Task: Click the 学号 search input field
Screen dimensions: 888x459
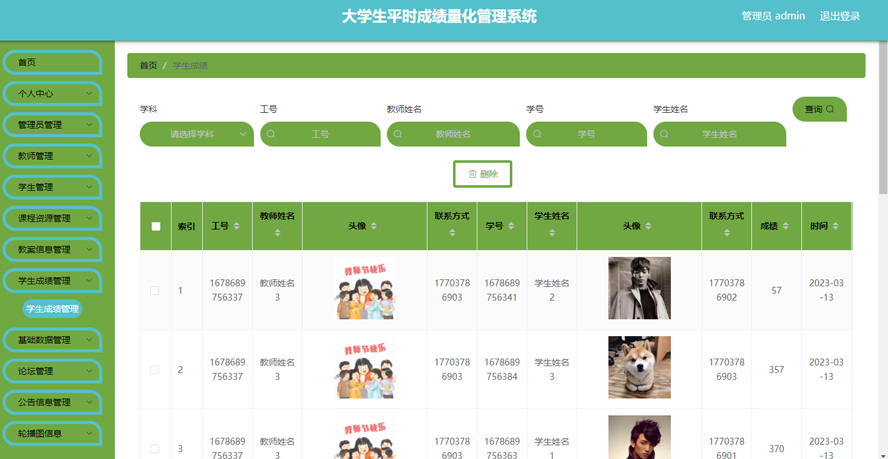Action: click(x=586, y=134)
